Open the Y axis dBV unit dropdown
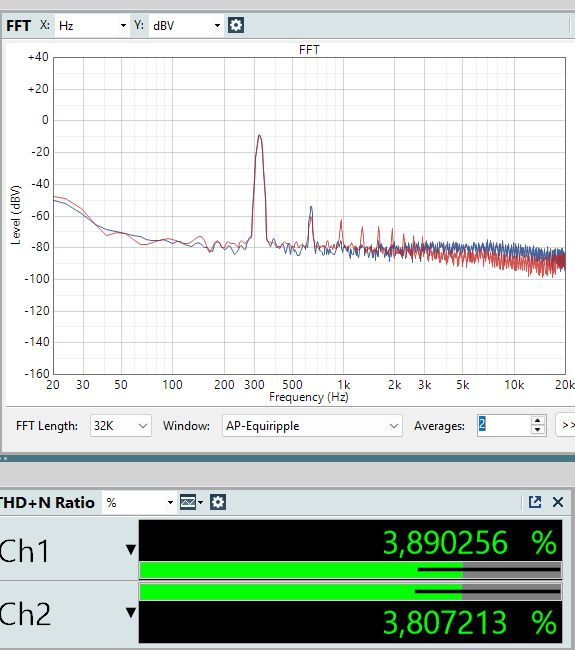Screen dimensions: 575x650 tap(186, 26)
